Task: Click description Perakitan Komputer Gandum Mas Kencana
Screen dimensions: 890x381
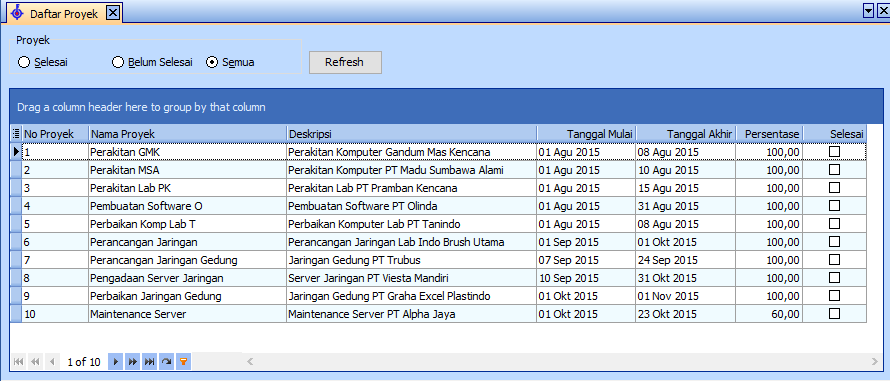Action: 412,152
